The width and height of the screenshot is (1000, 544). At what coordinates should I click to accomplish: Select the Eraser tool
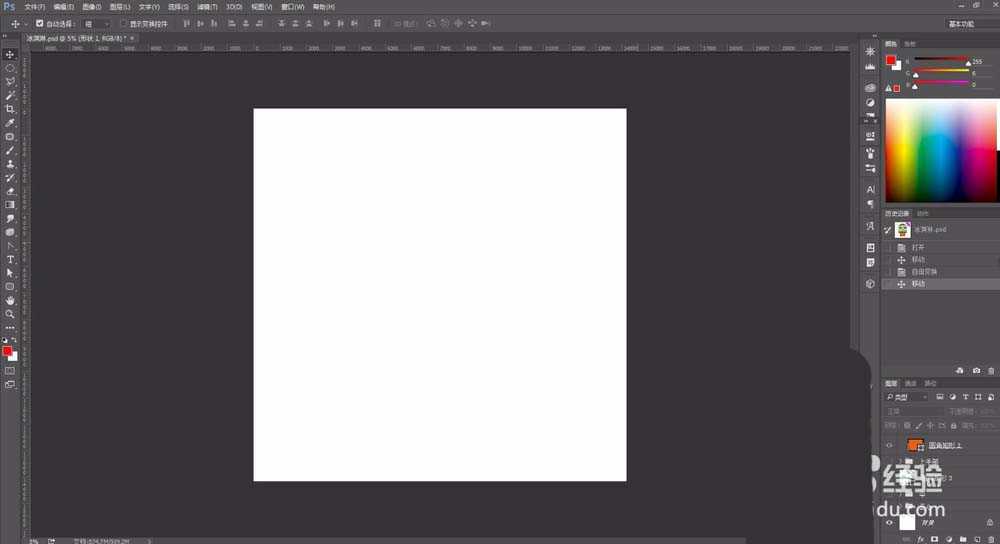10,191
